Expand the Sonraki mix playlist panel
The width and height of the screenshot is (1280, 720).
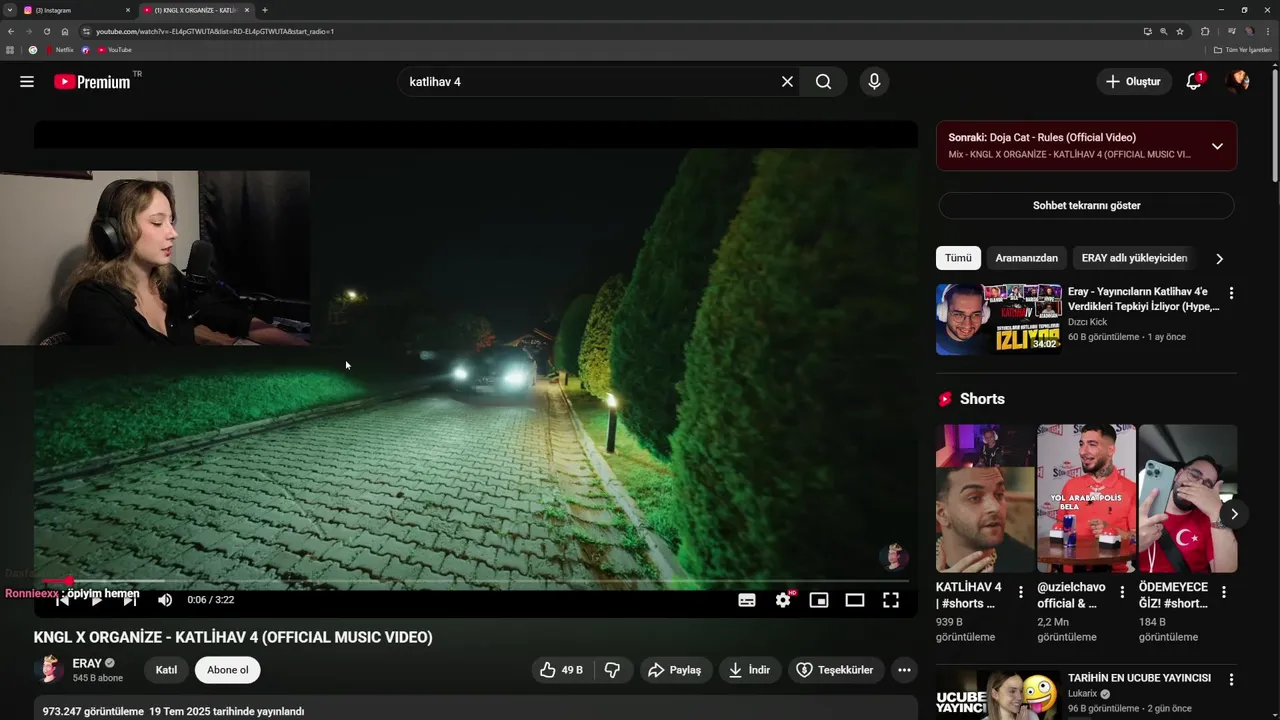pyautogui.click(x=1217, y=146)
